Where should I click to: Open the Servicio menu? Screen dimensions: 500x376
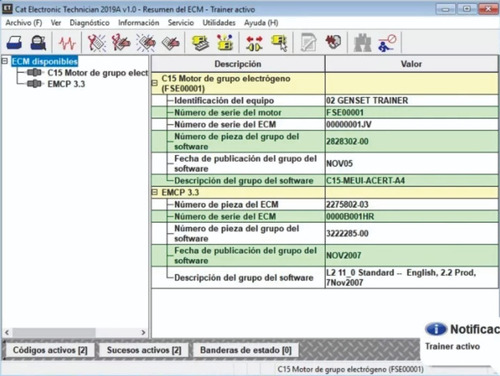point(181,23)
